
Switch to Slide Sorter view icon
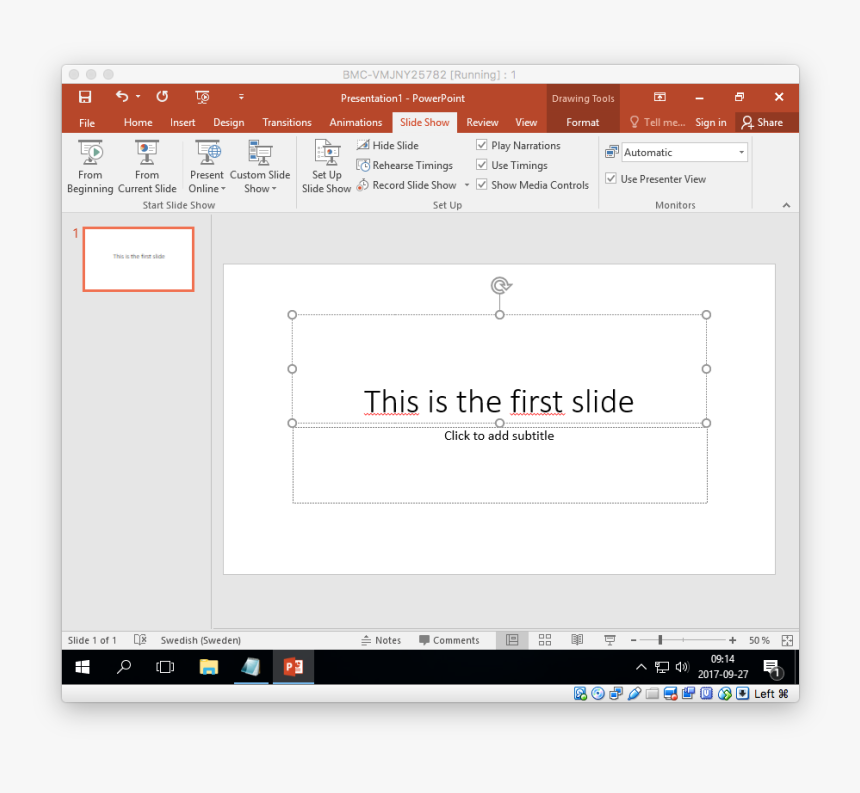pyautogui.click(x=545, y=640)
